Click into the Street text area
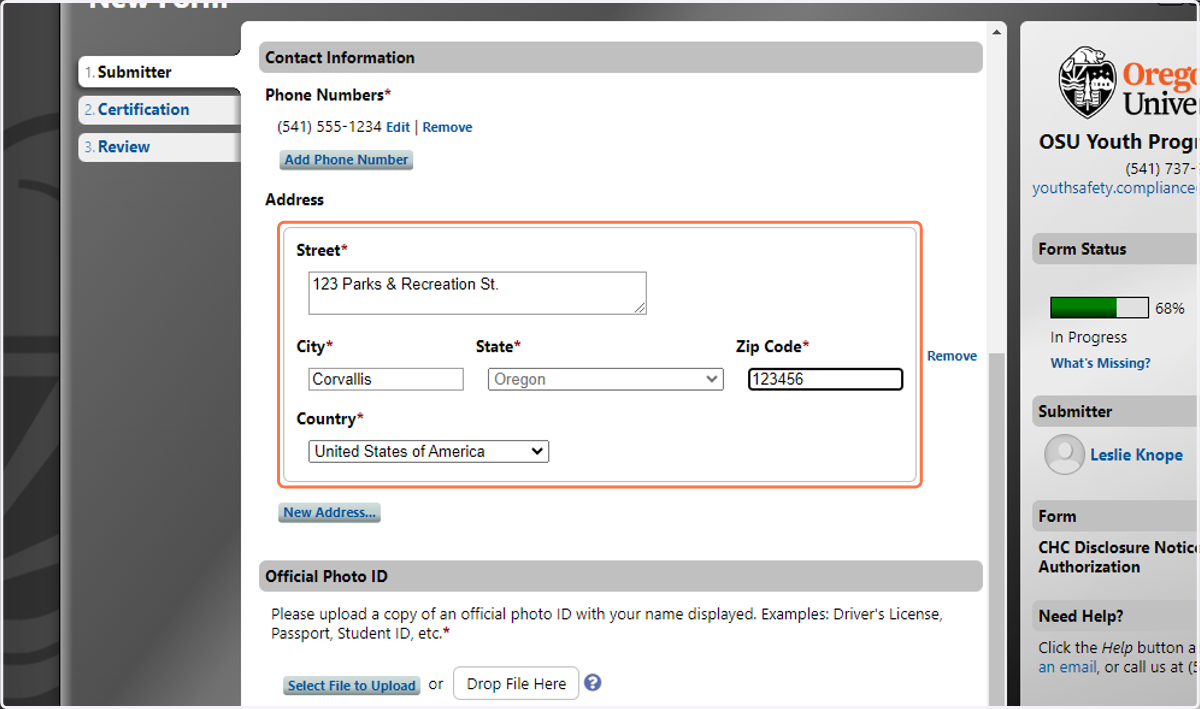This screenshot has width=1200, height=709. (477, 293)
